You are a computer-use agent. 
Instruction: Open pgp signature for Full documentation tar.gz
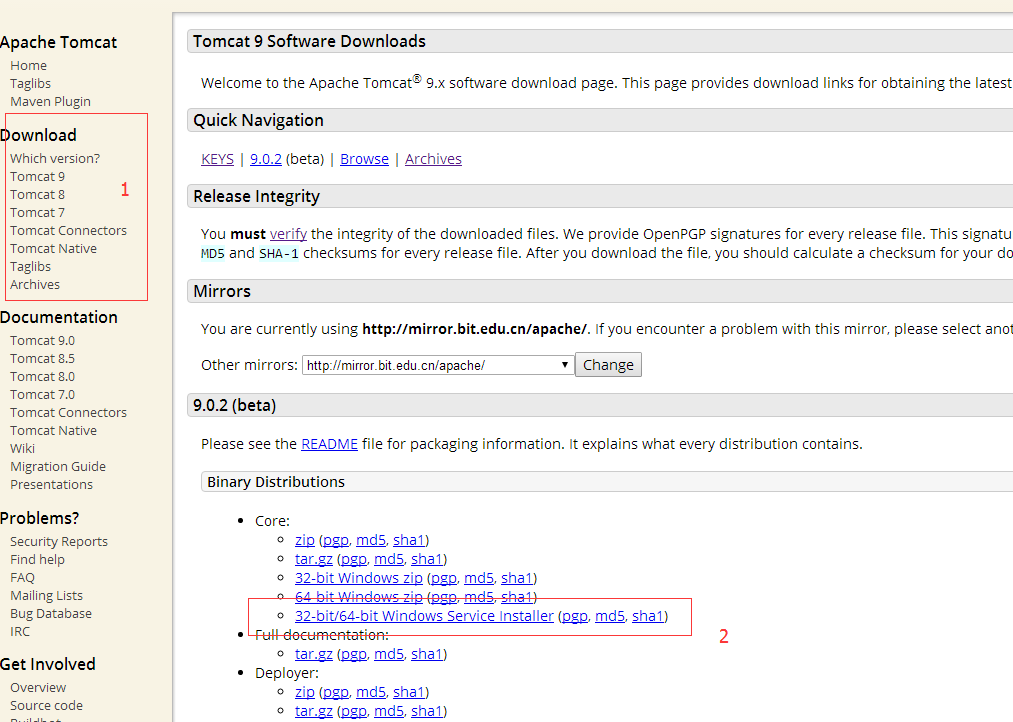tap(353, 654)
